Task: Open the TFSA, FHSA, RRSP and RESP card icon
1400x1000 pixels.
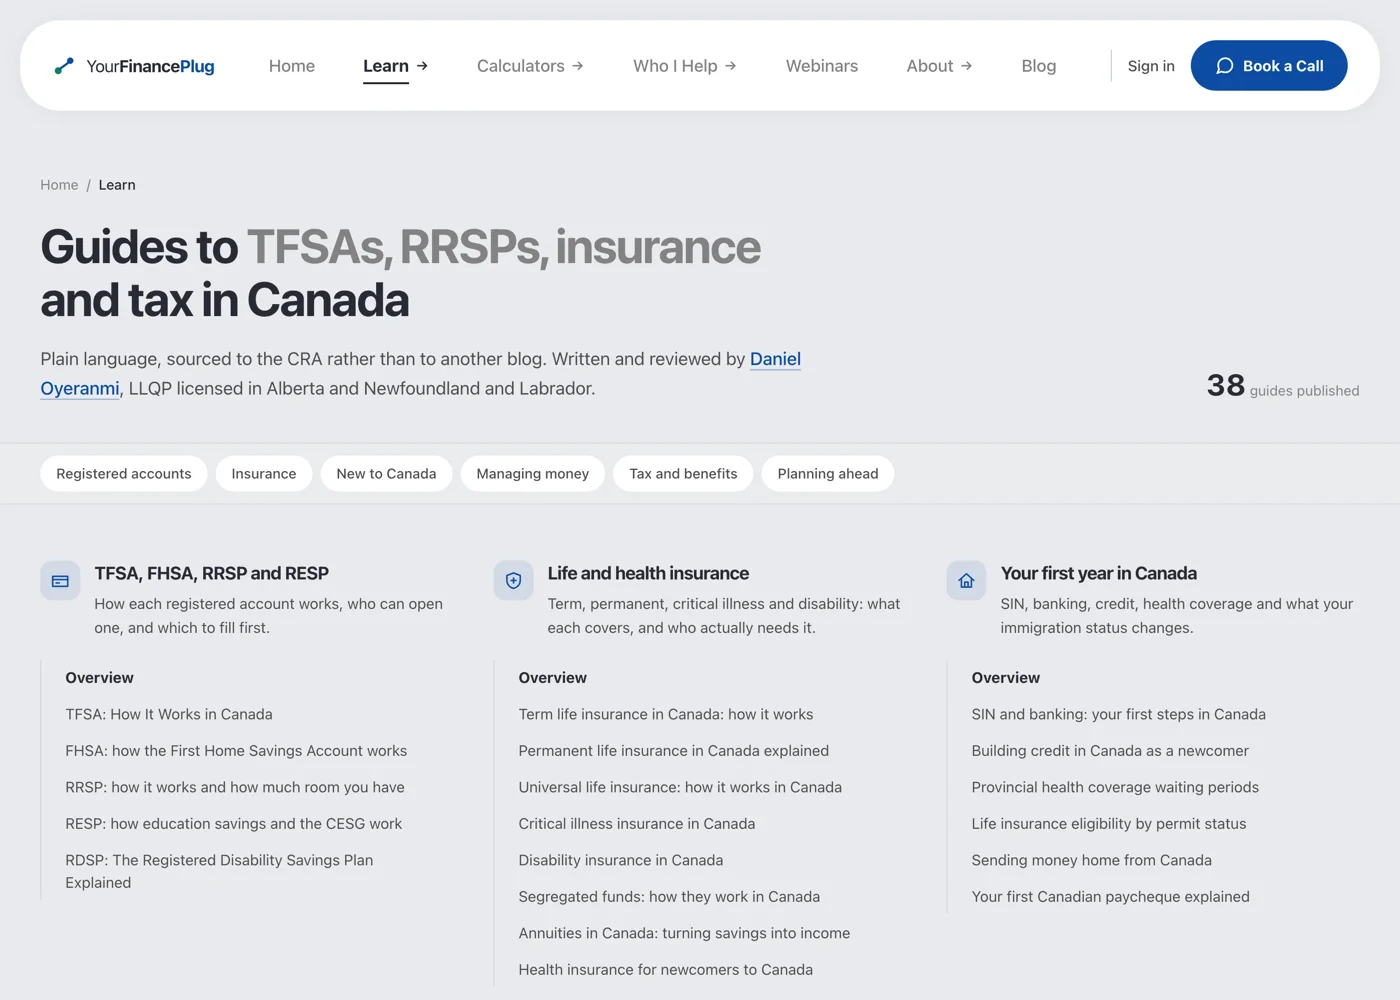Action: point(60,581)
